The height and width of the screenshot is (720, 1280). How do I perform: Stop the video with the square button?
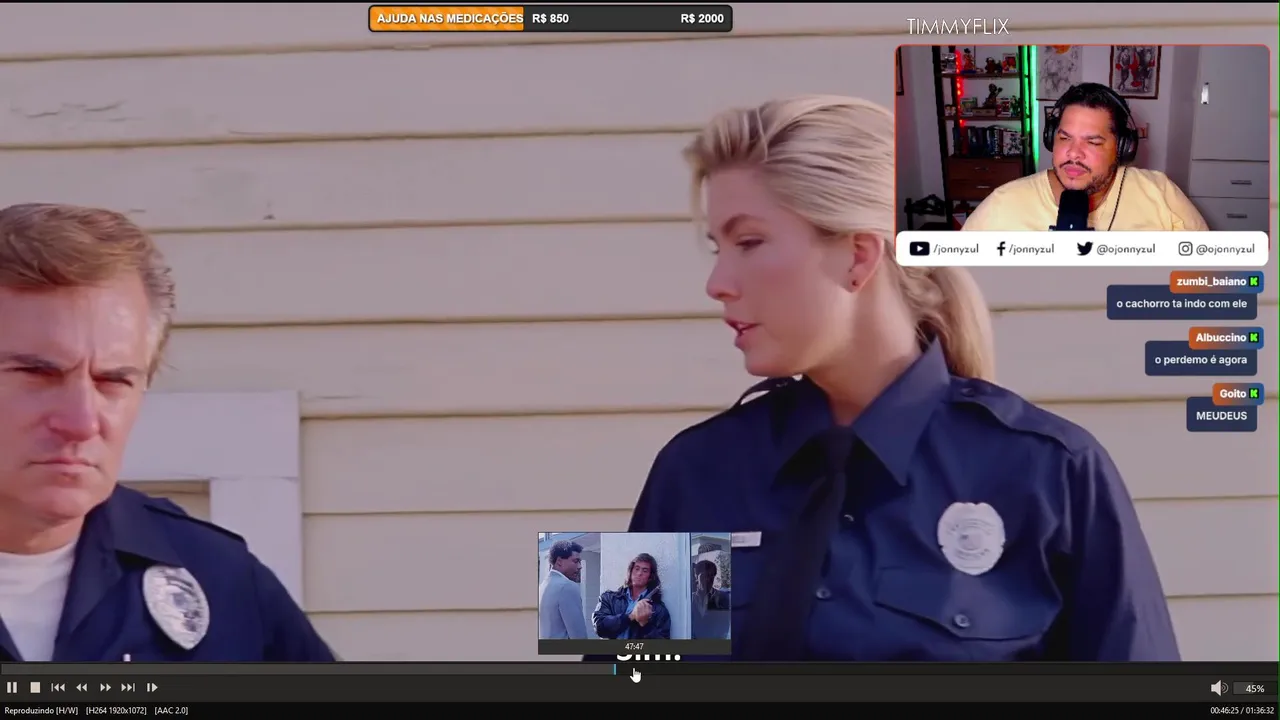pyautogui.click(x=35, y=687)
